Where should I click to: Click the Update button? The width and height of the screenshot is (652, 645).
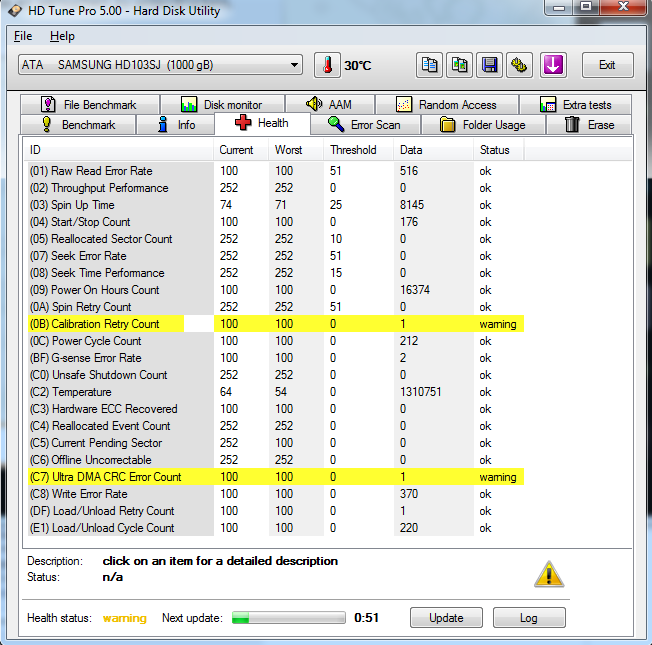(x=446, y=618)
